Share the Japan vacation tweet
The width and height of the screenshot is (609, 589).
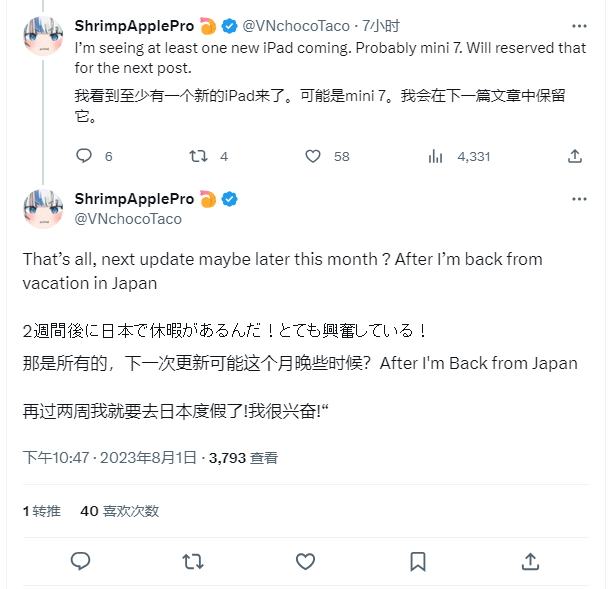[x=530, y=561]
